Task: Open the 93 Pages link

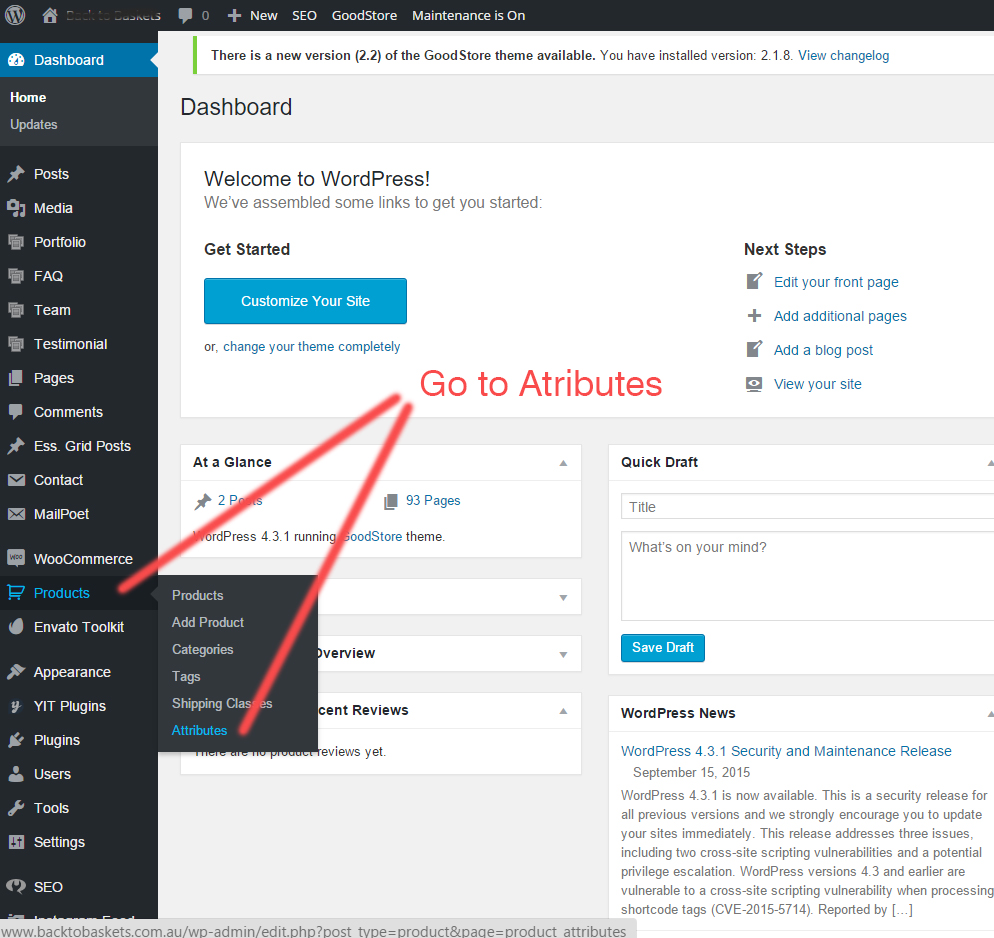Action: 432,500
